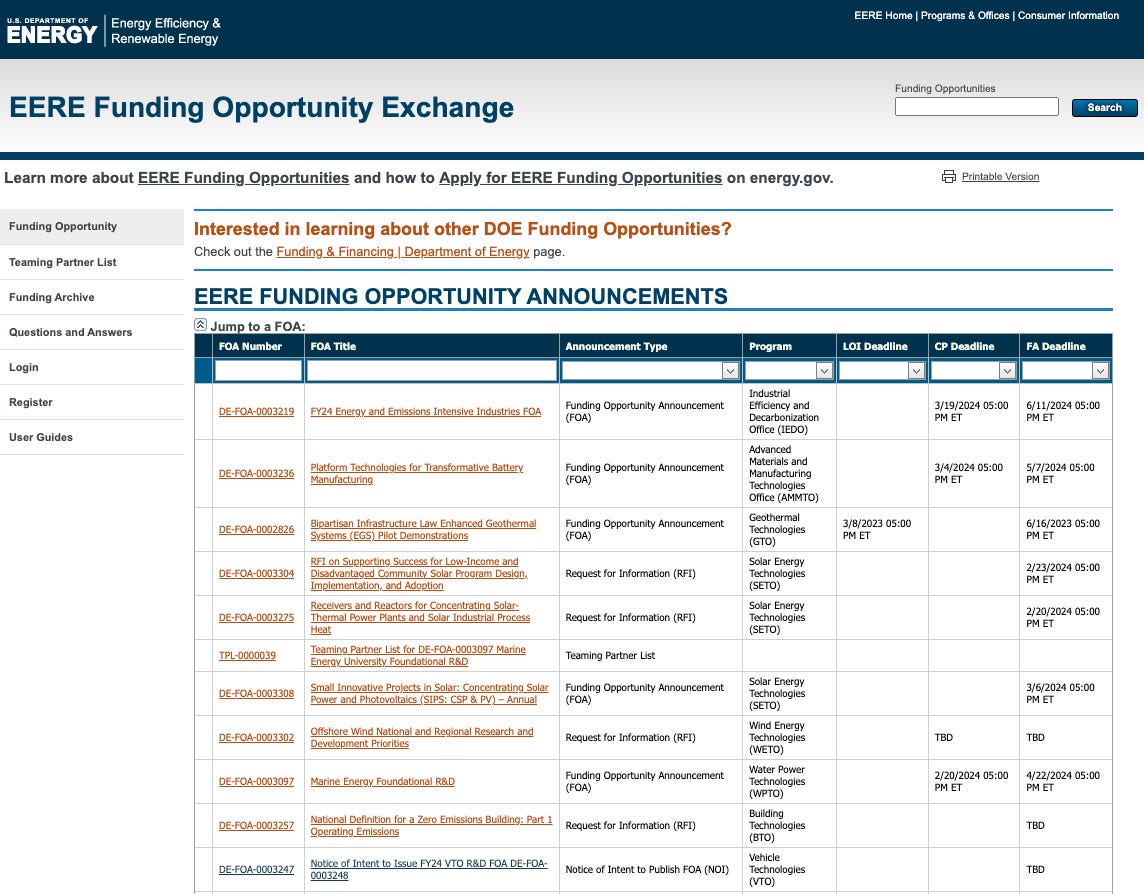Open RFI on Supporting Success for Low-Income link
The image size is (1144, 894).
tap(419, 574)
